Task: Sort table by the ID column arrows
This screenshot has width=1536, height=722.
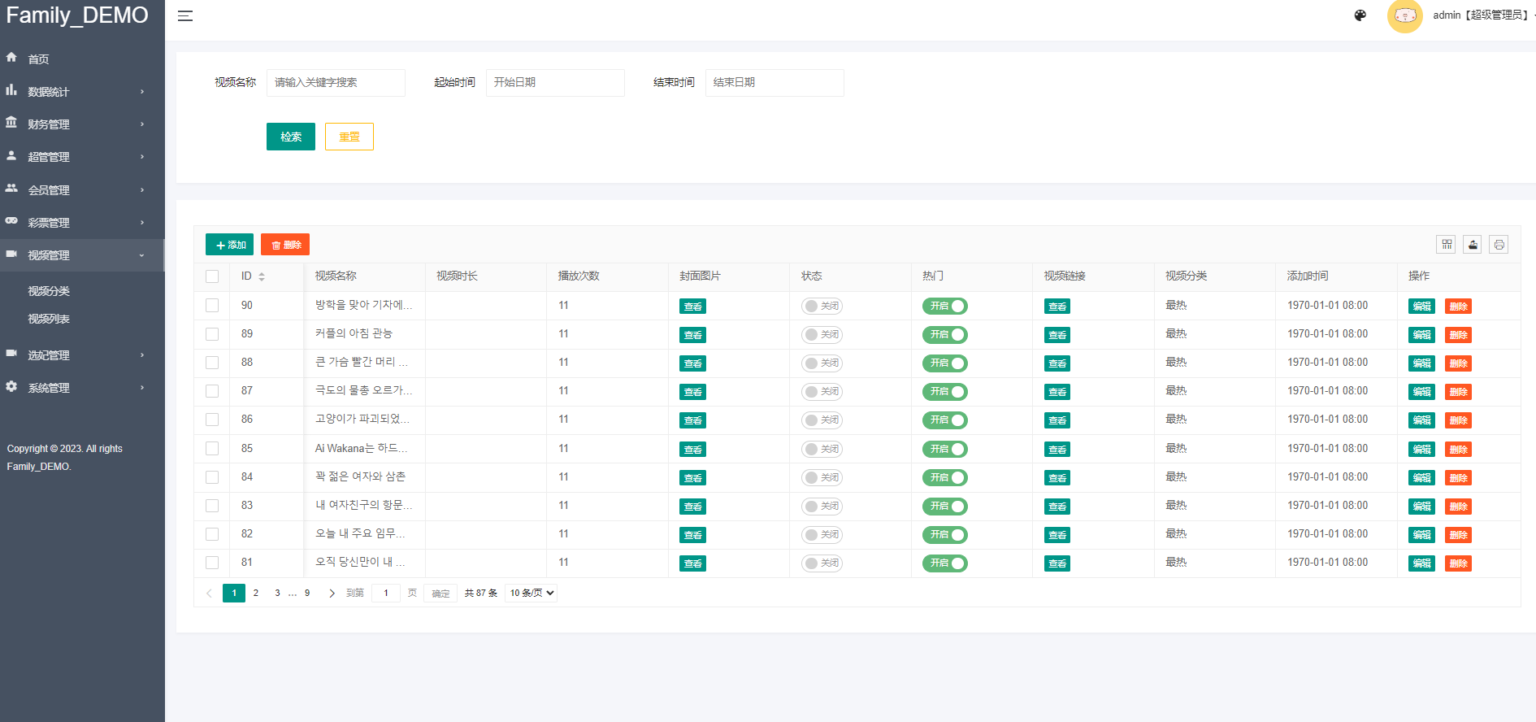Action: coord(262,277)
